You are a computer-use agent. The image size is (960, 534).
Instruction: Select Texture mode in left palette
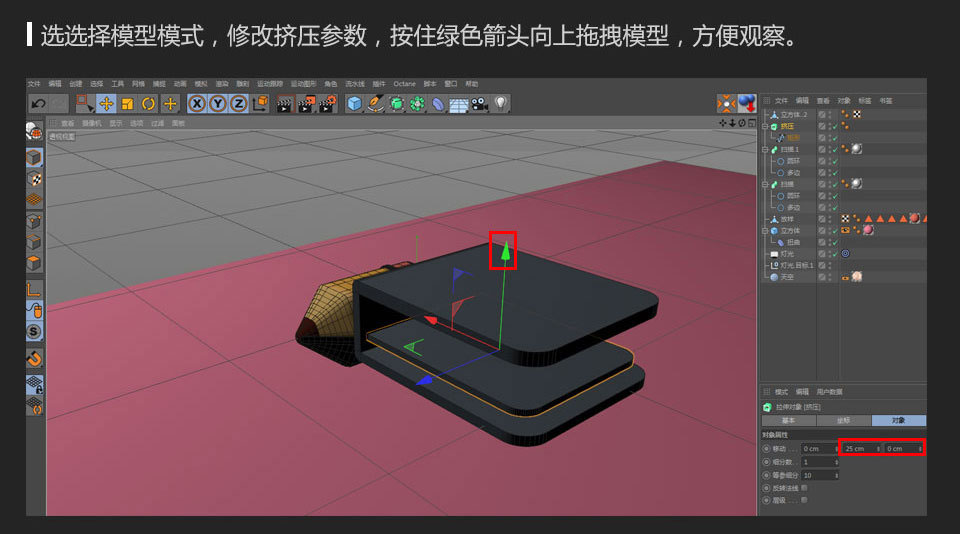coord(34,179)
